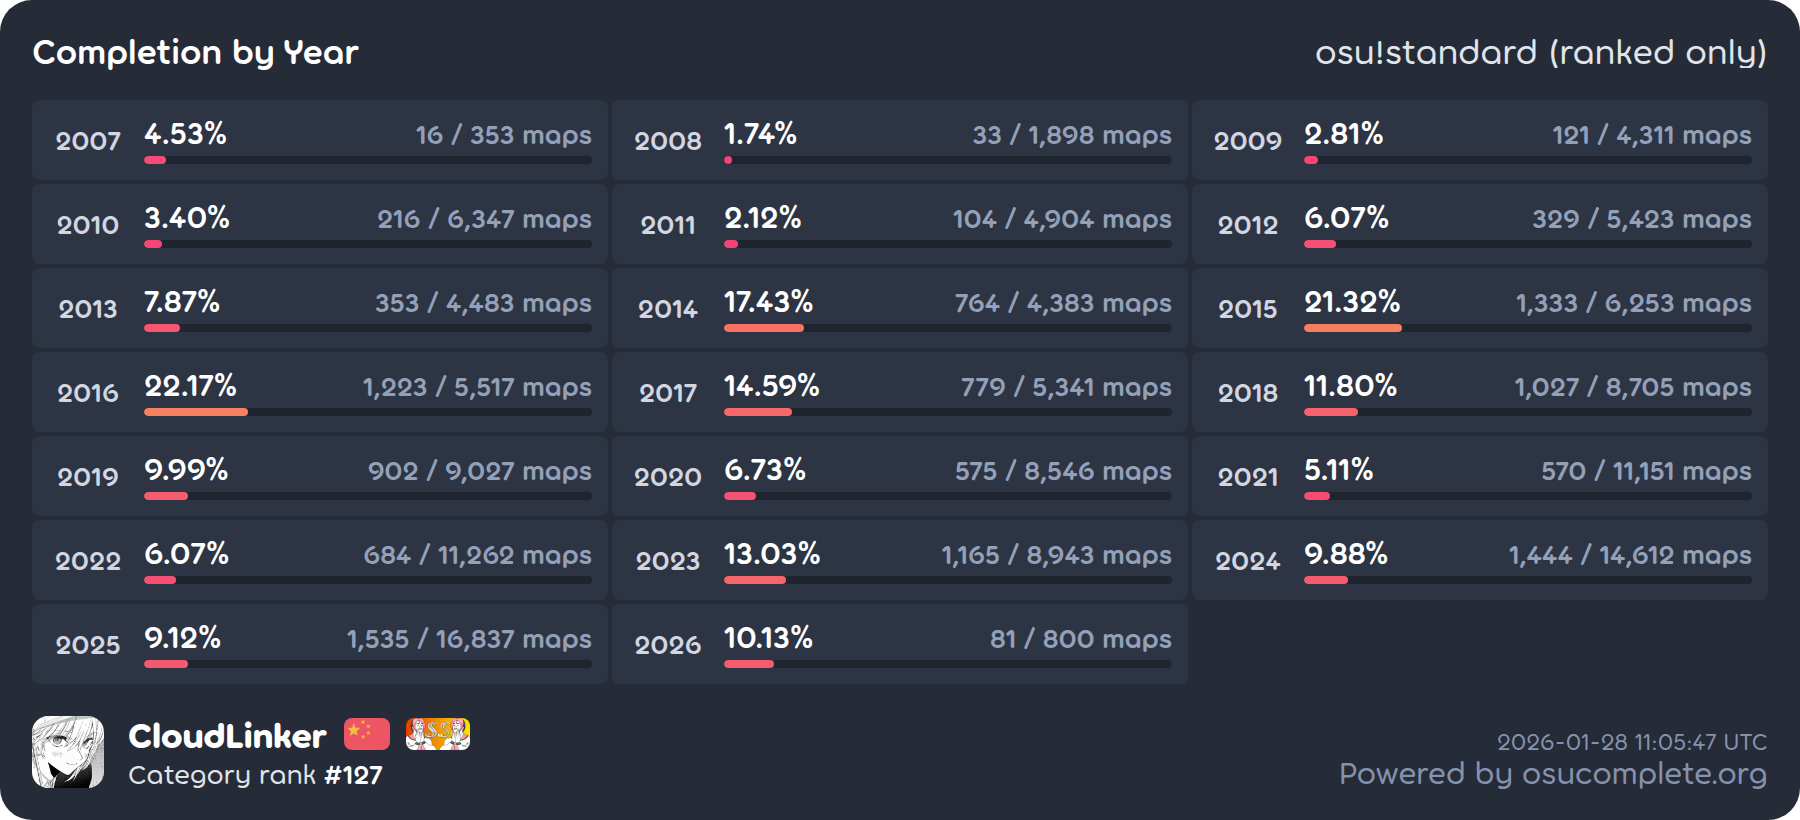Click the osucomplete.org credit text
The image size is (1800, 820).
[1552, 774]
